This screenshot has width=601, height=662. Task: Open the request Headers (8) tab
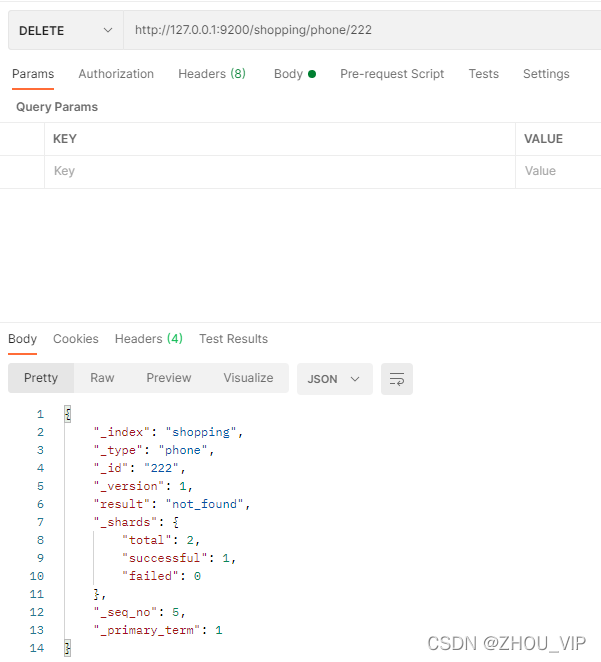(212, 74)
